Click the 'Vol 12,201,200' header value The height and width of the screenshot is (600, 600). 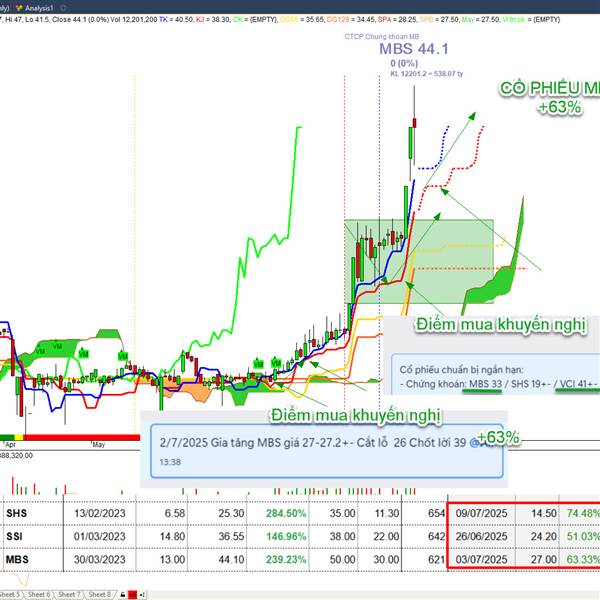[134, 20]
